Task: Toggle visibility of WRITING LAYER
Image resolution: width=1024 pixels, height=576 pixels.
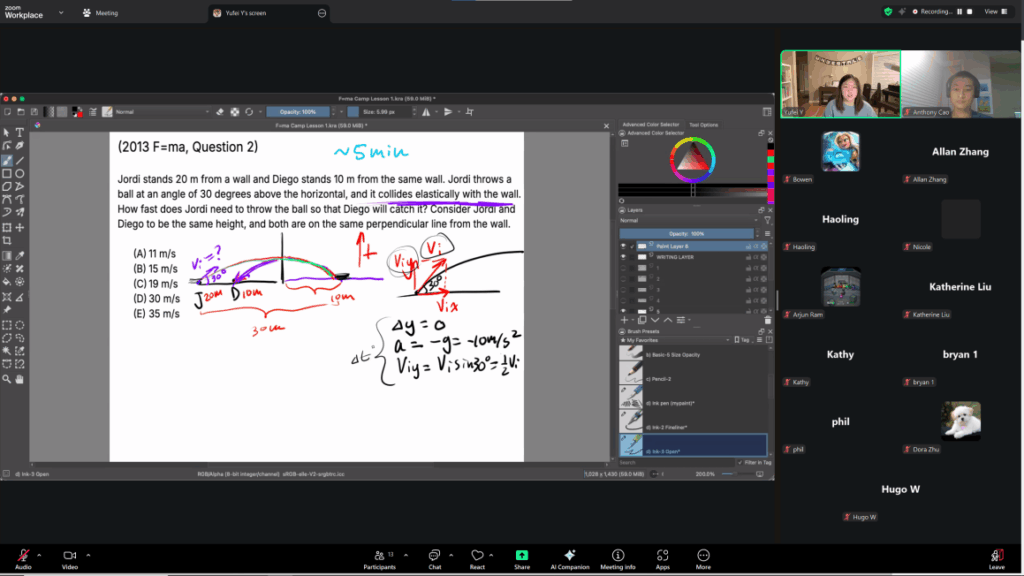Action: click(x=624, y=257)
